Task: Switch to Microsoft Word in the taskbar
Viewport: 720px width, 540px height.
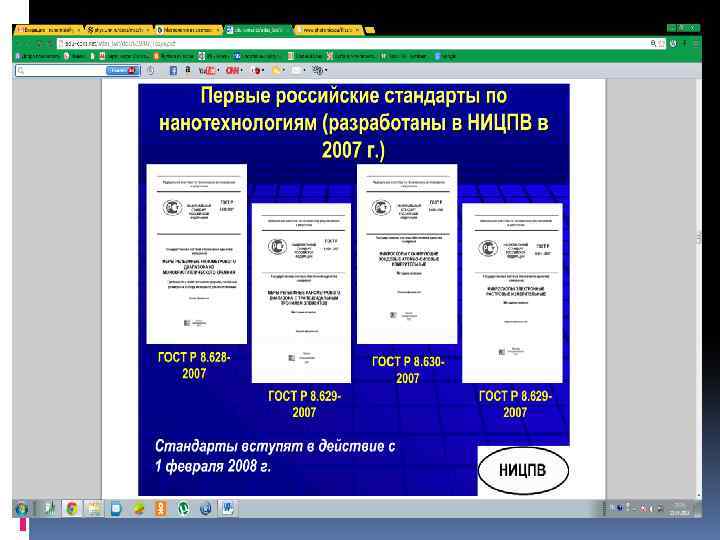Action: click(228, 508)
